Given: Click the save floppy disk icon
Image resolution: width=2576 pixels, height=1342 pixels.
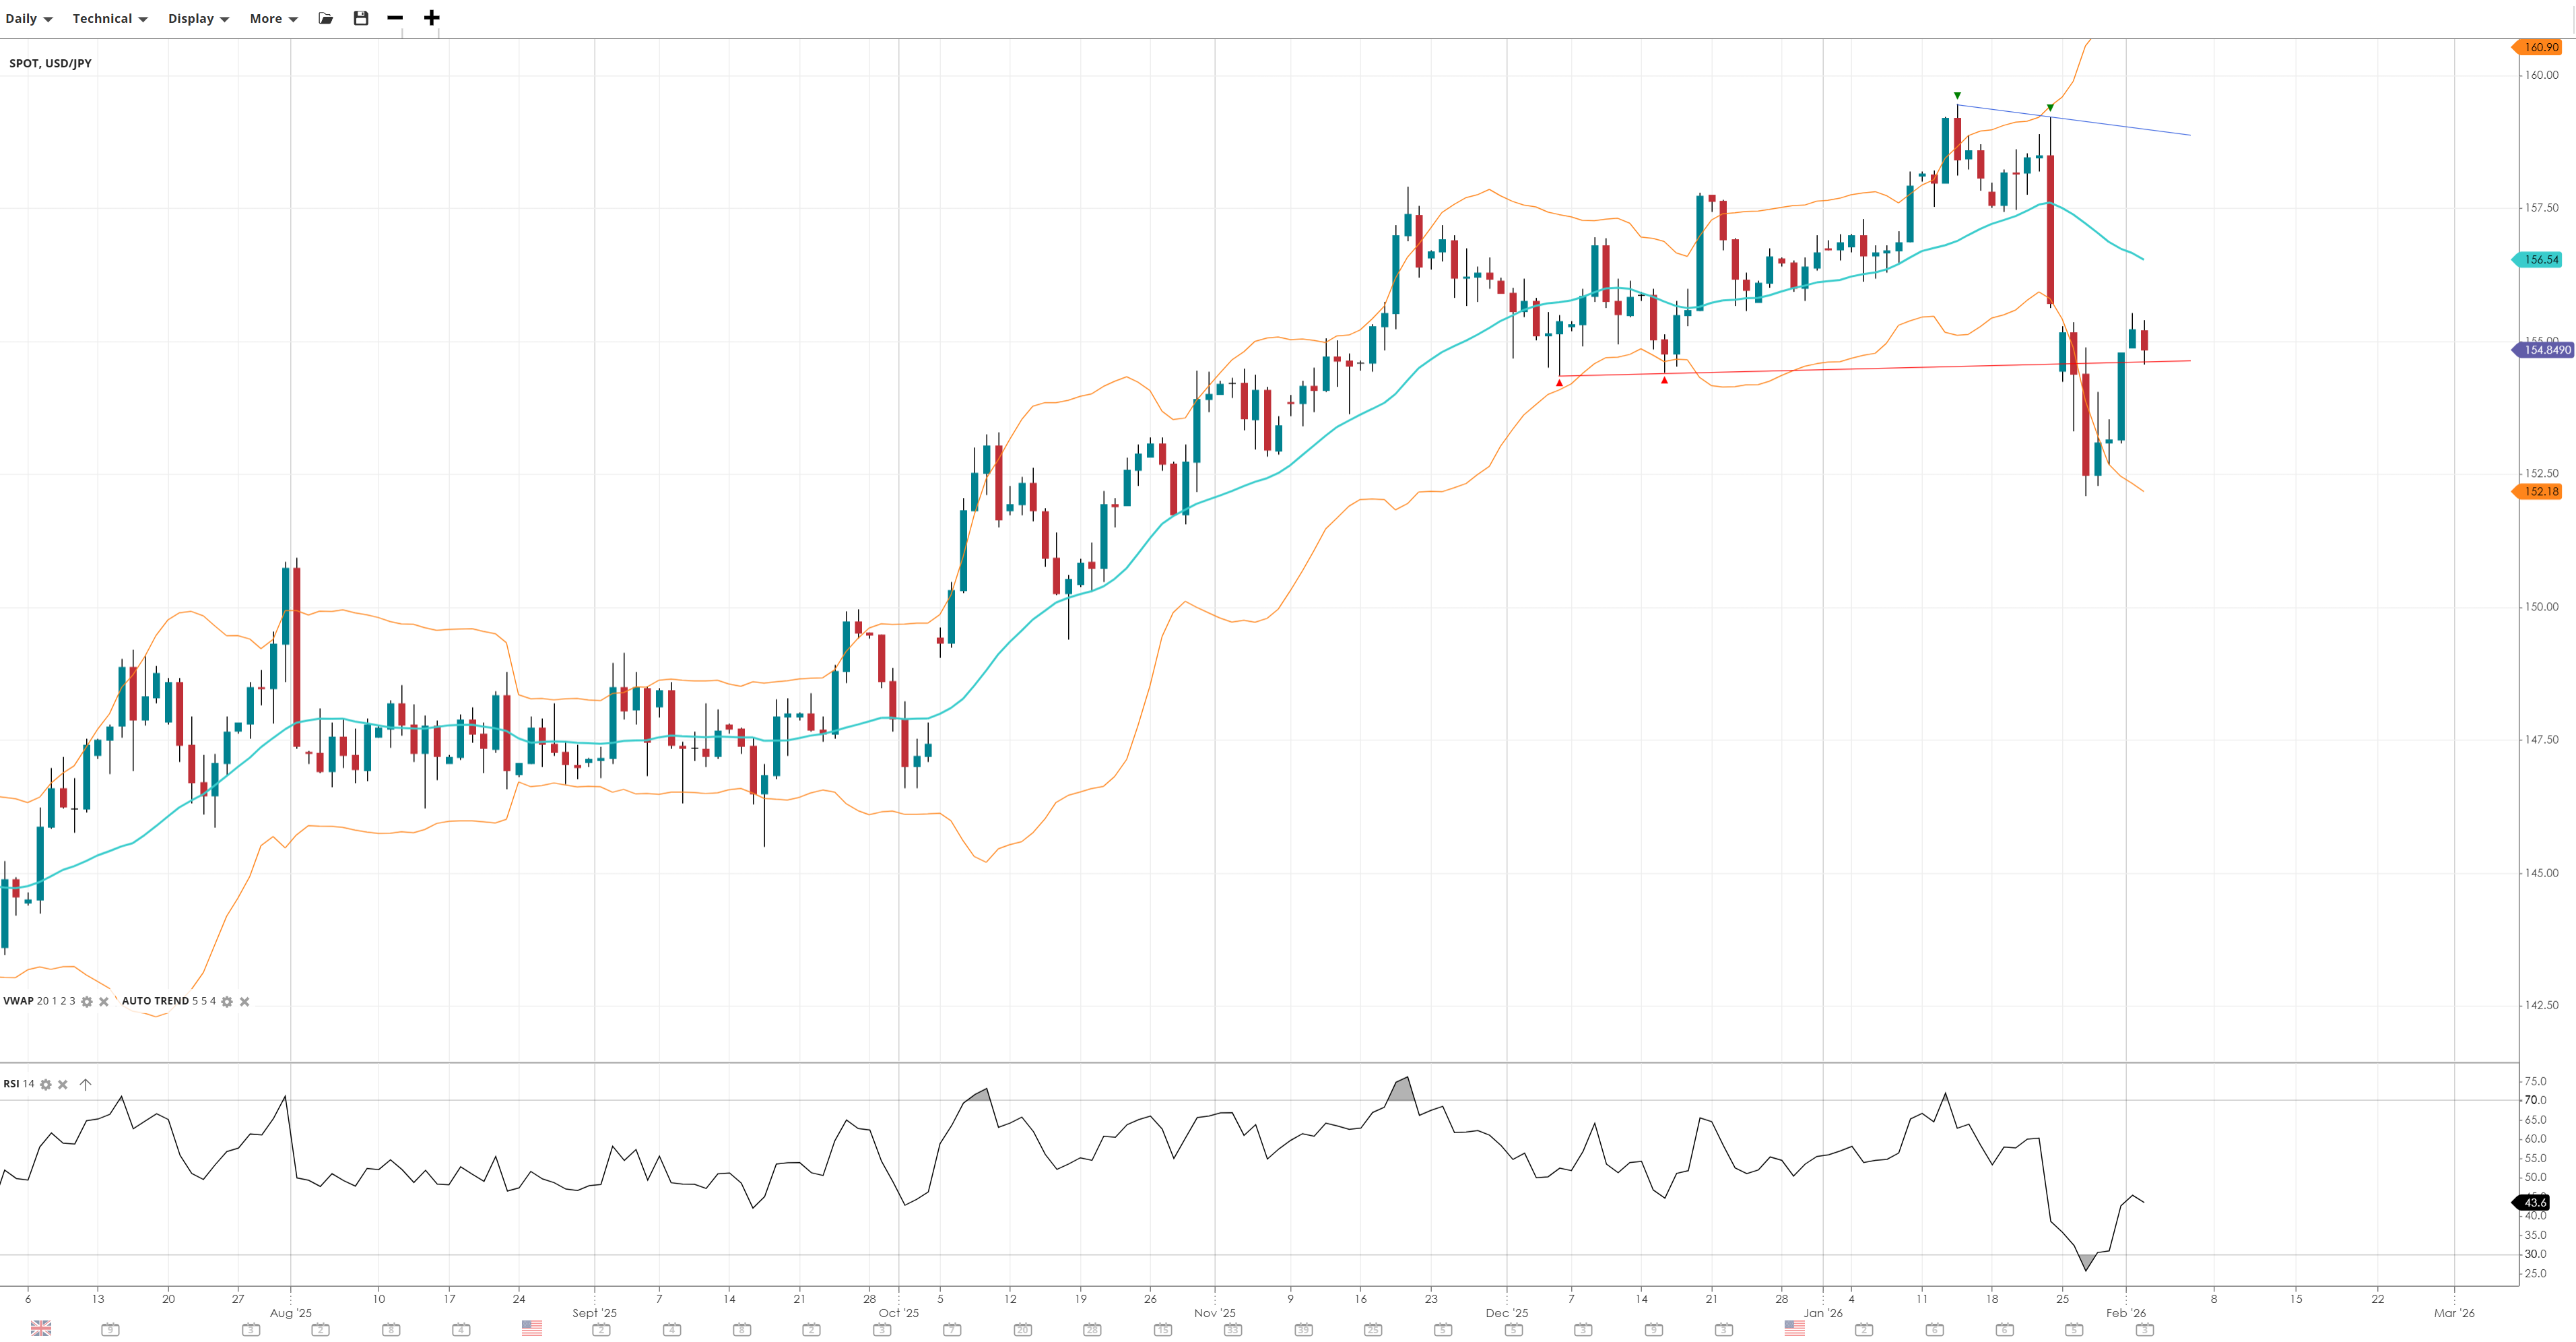Looking at the screenshot, I should point(361,18).
